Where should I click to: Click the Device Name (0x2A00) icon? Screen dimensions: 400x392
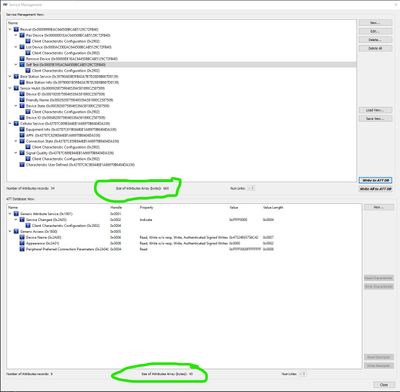tap(22, 237)
